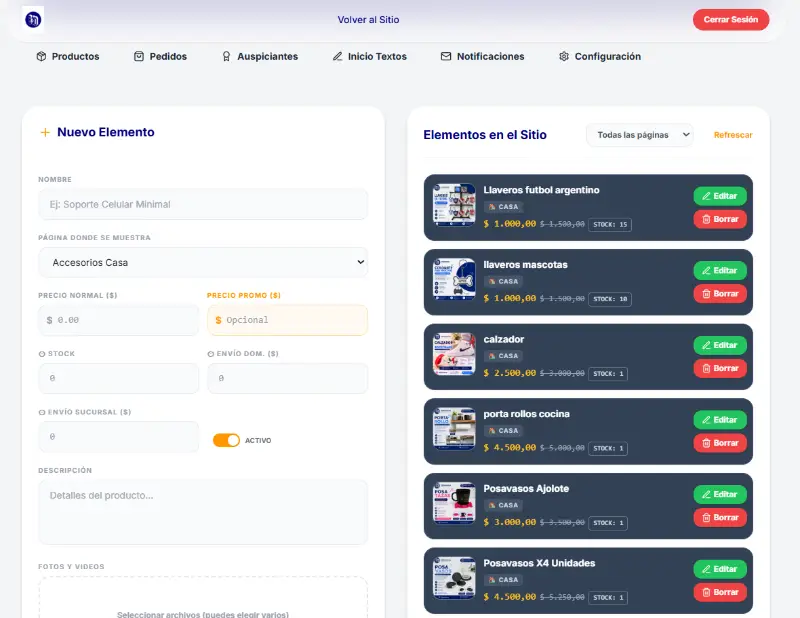Screen dimensions: 800x618
Task: Focus the Precio Promo input field
Action: tap(287, 320)
